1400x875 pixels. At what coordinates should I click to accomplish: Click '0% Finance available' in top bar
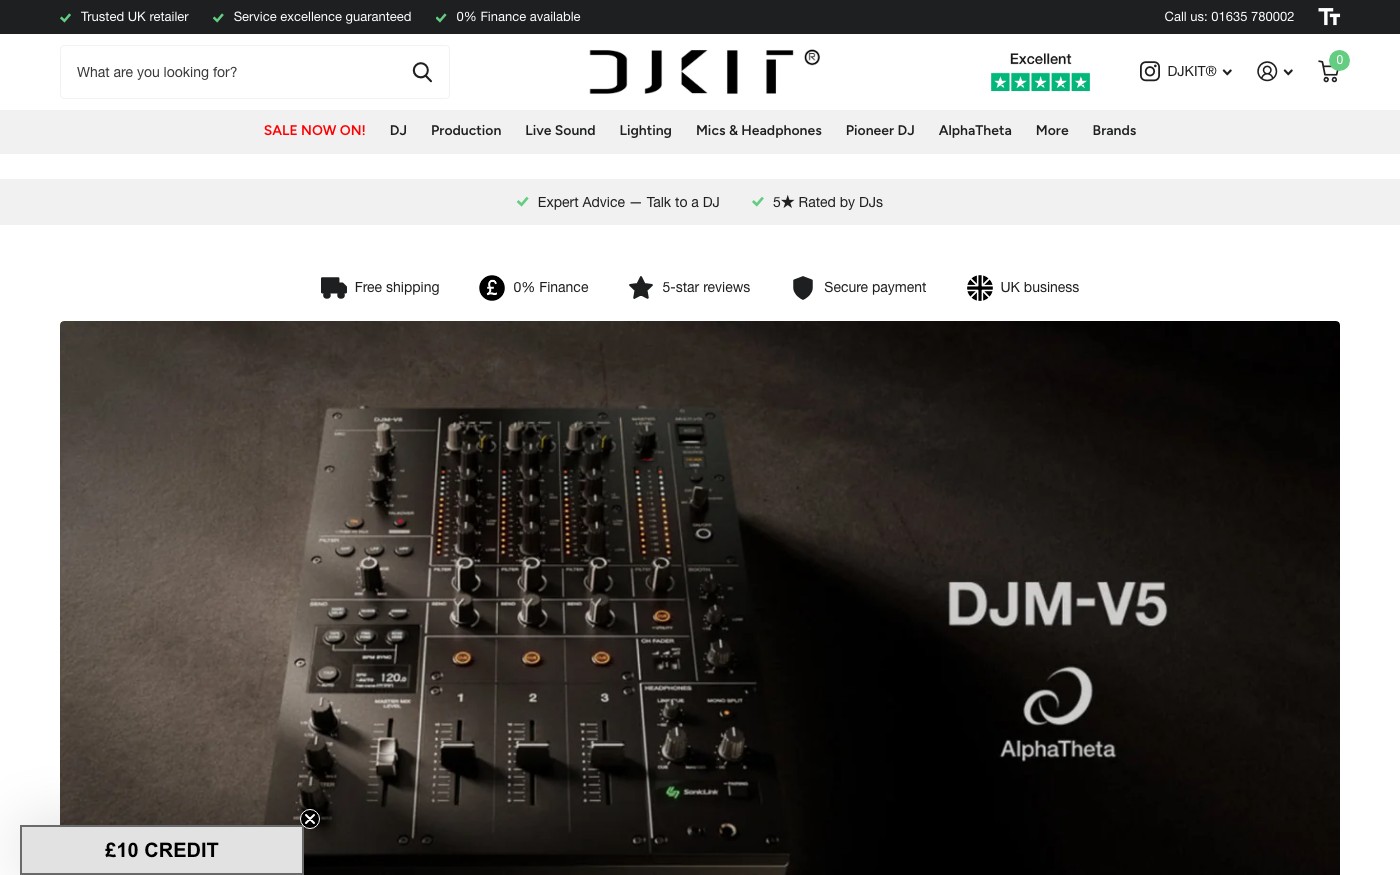(518, 16)
